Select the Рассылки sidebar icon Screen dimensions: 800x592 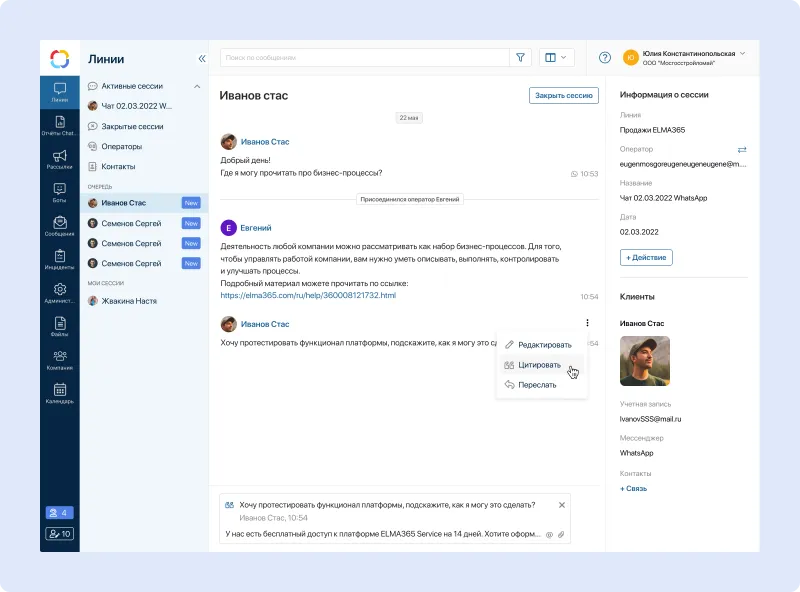[59, 158]
